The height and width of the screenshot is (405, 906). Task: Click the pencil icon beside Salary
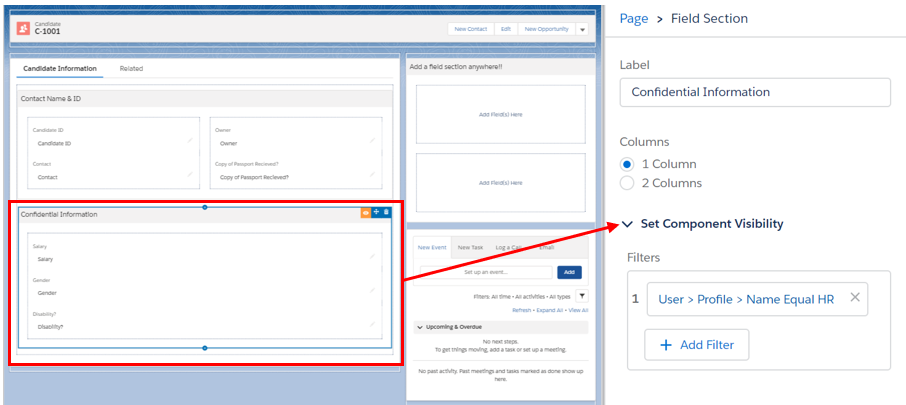click(x=371, y=257)
